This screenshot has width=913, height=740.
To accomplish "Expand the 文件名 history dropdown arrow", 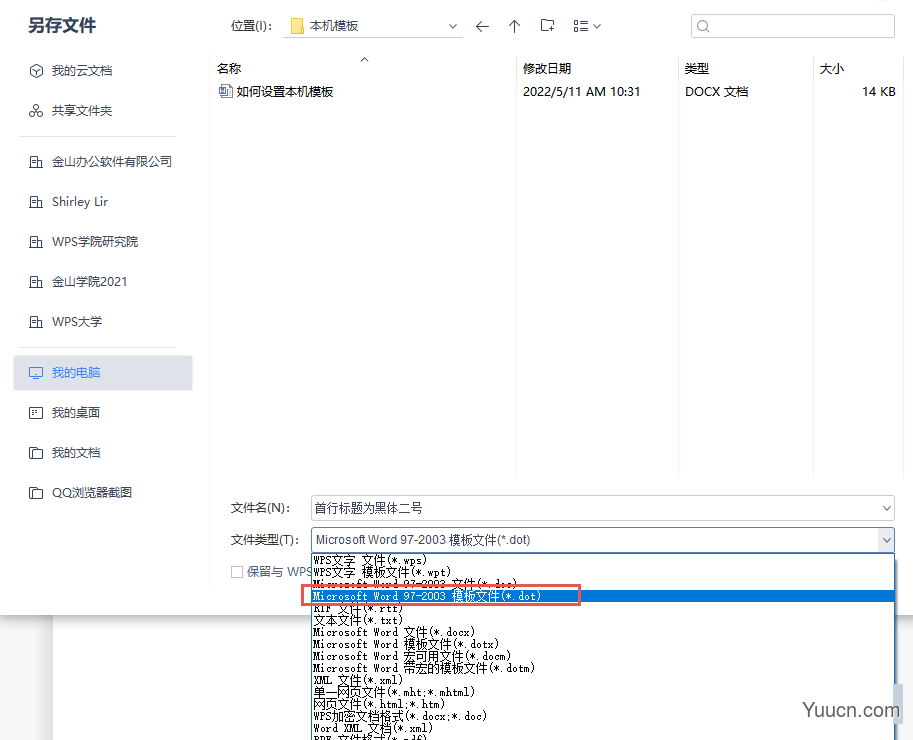I will pos(886,508).
